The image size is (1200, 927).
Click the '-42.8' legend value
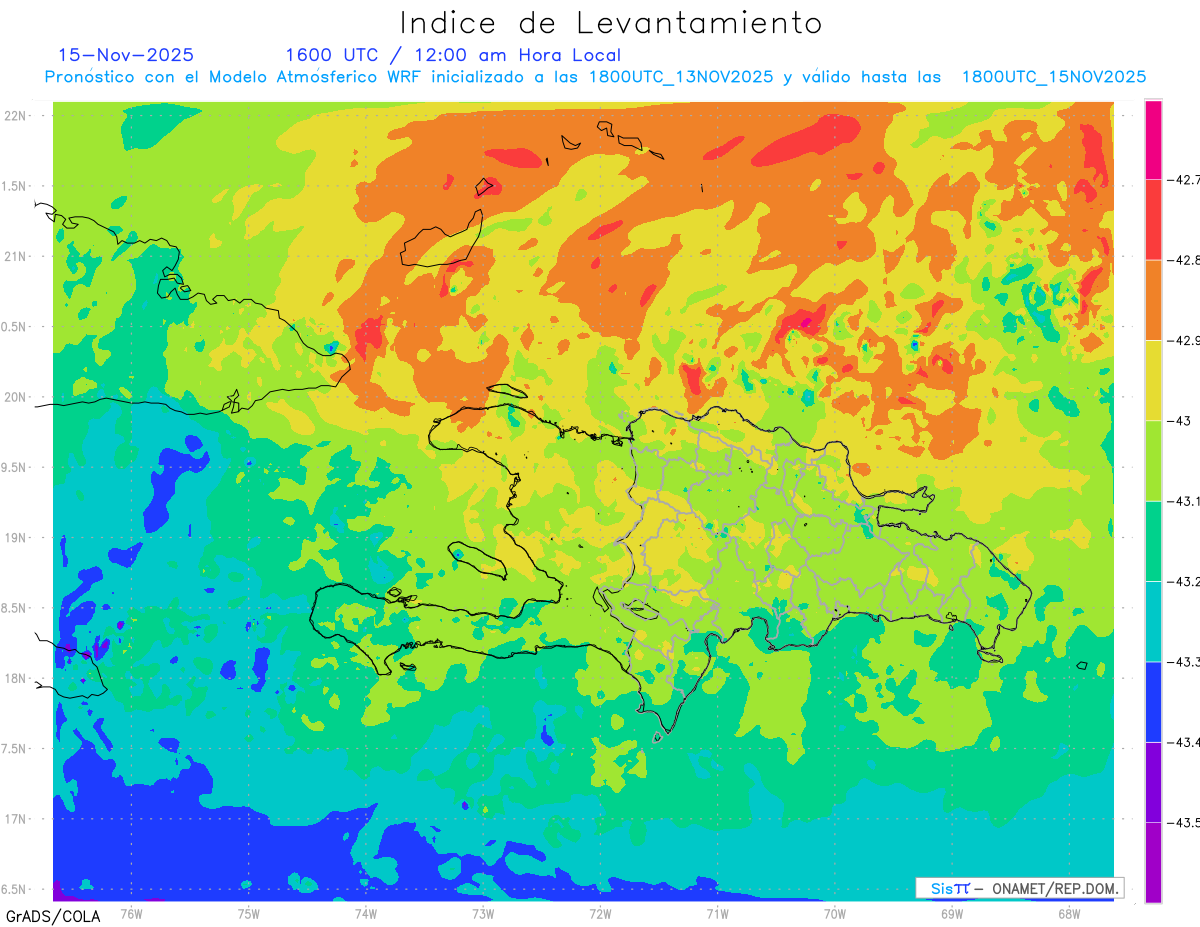pyautogui.click(x=1182, y=260)
